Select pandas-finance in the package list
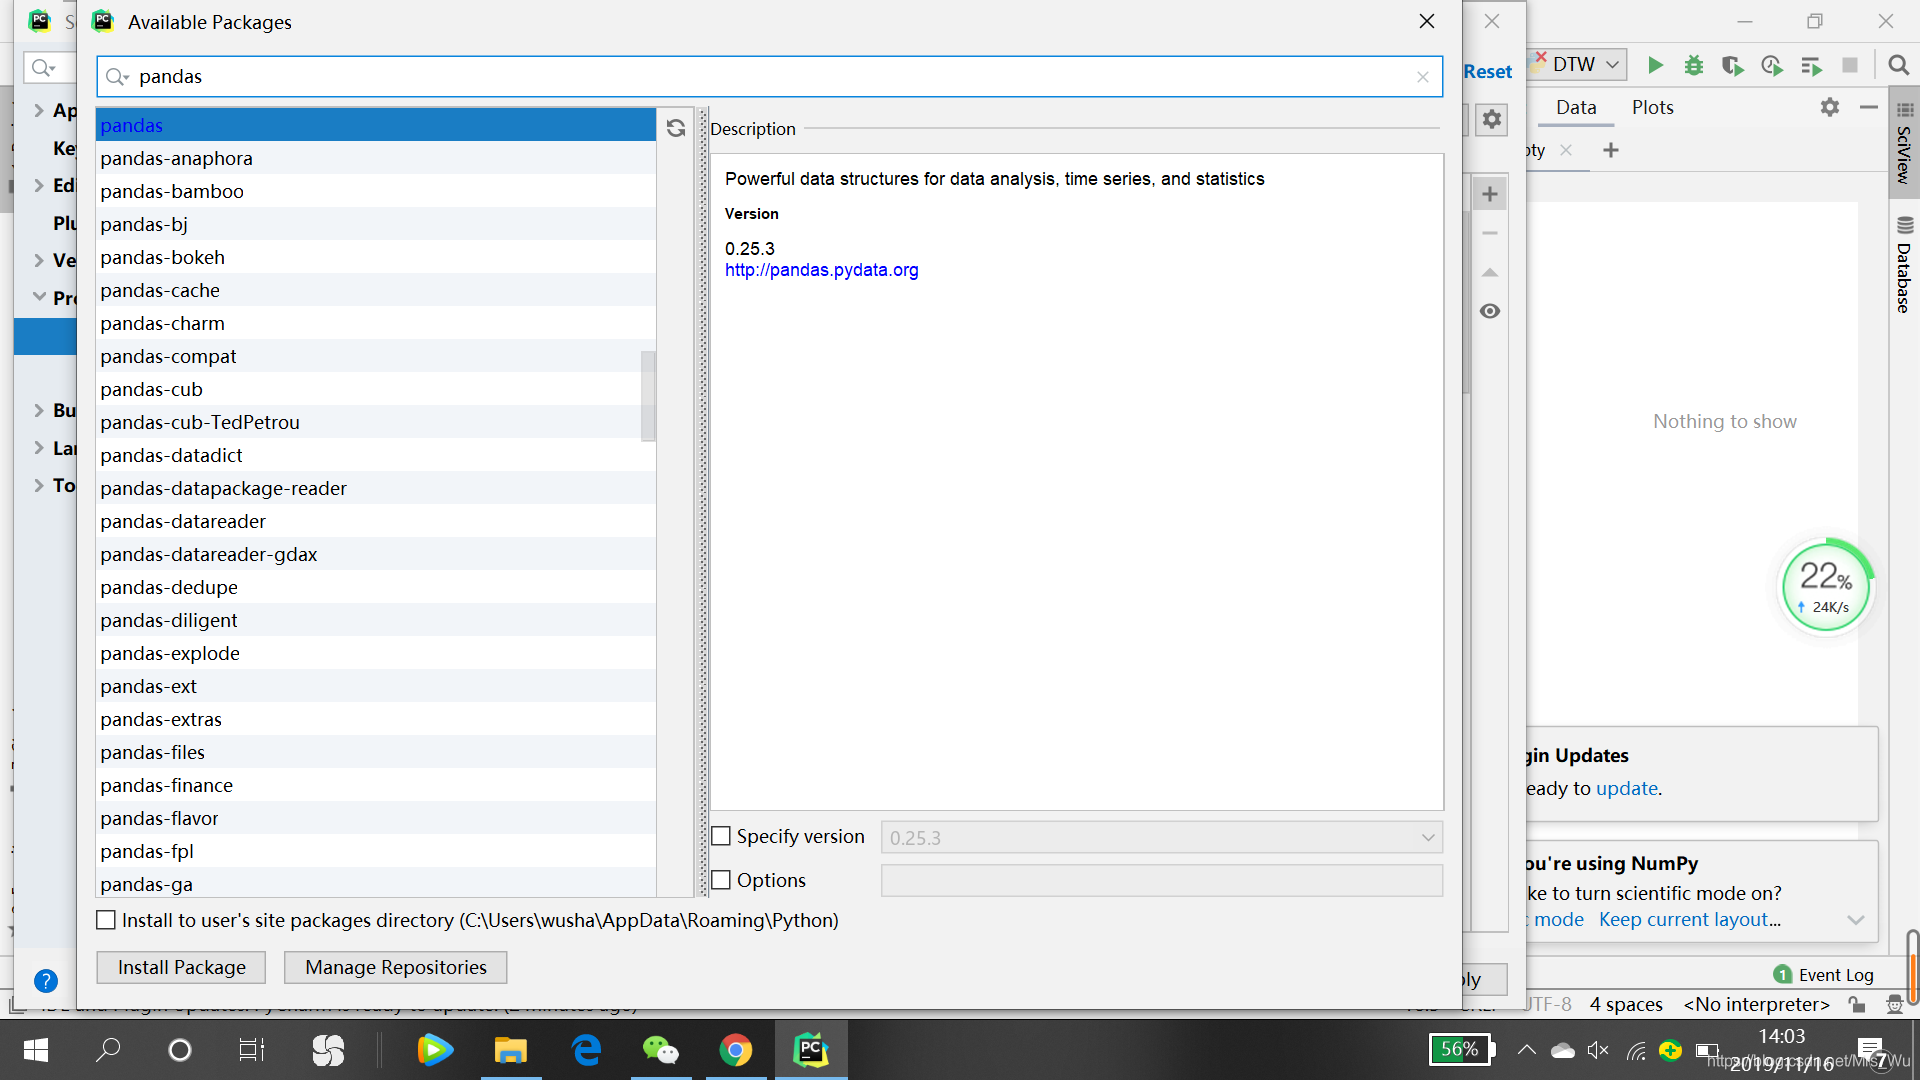The image size is (1920, 1080). pos(376,785)
